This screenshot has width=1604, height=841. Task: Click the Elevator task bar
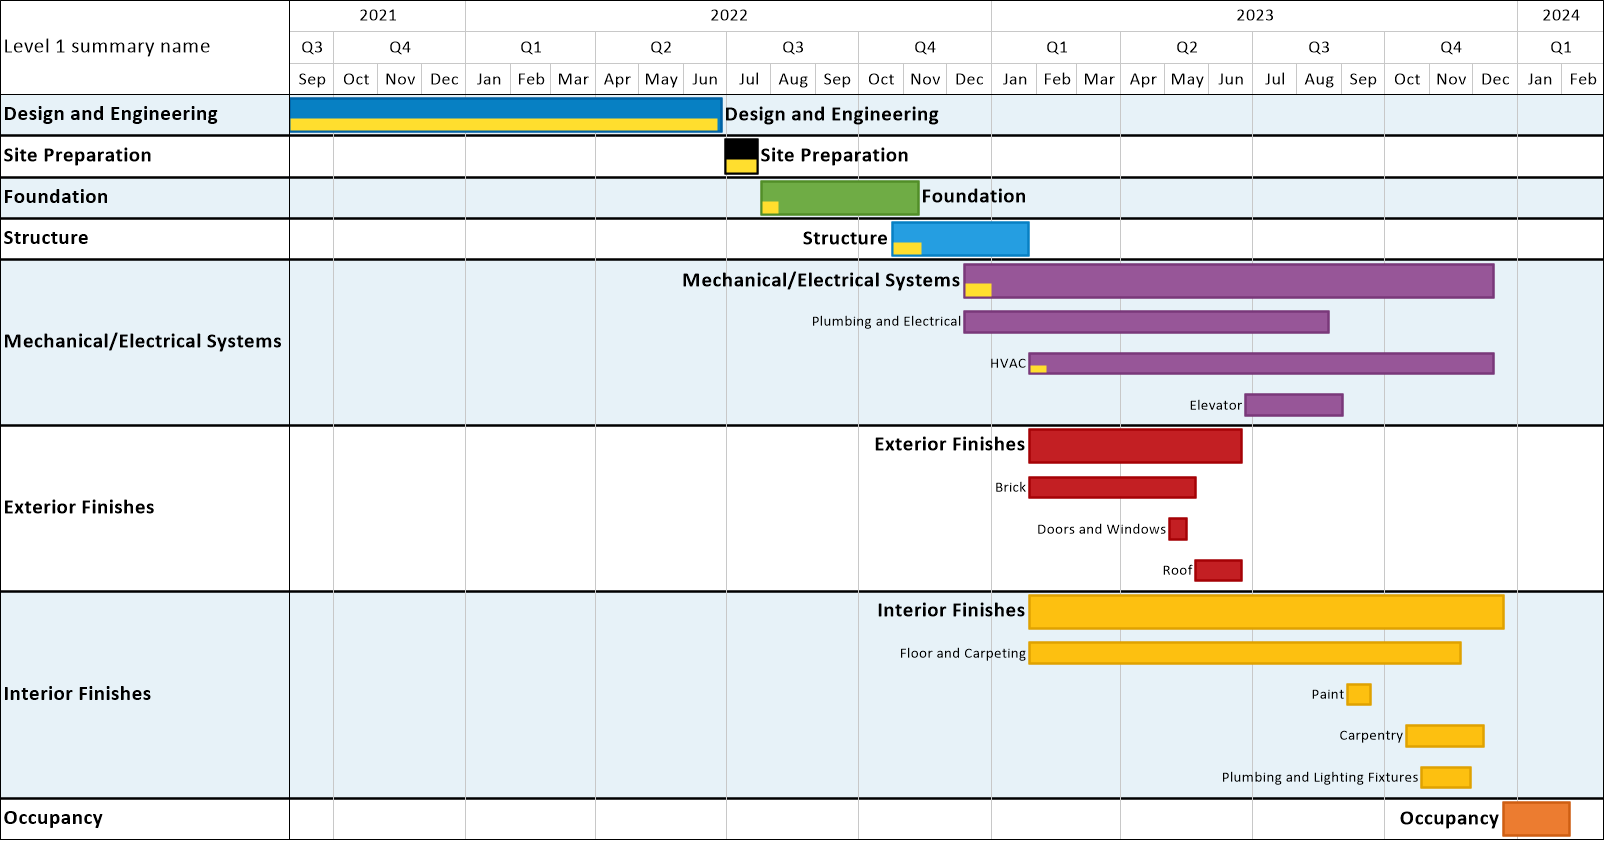click(1294, 405)
